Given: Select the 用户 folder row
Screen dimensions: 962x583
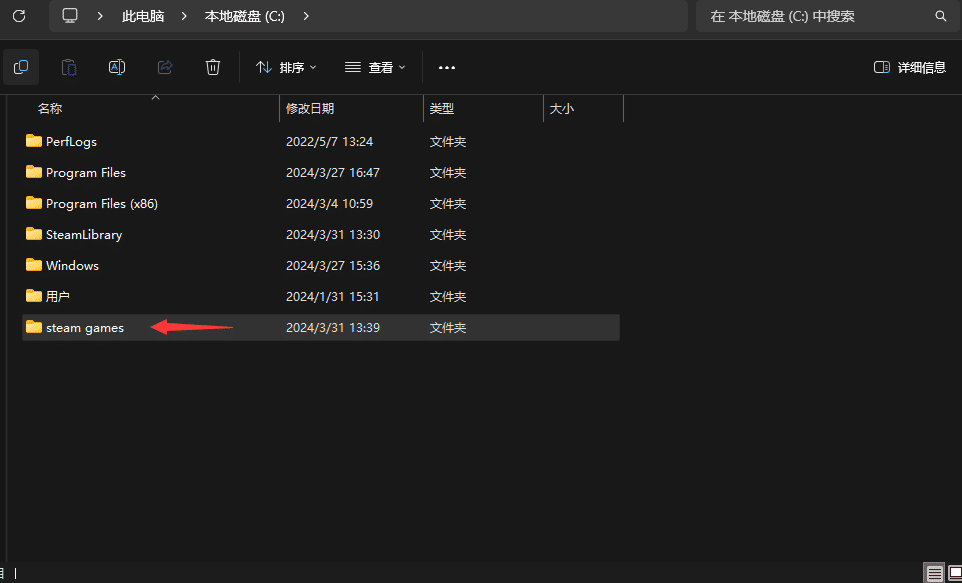Looking at the screenshot, I should [321, 296].
